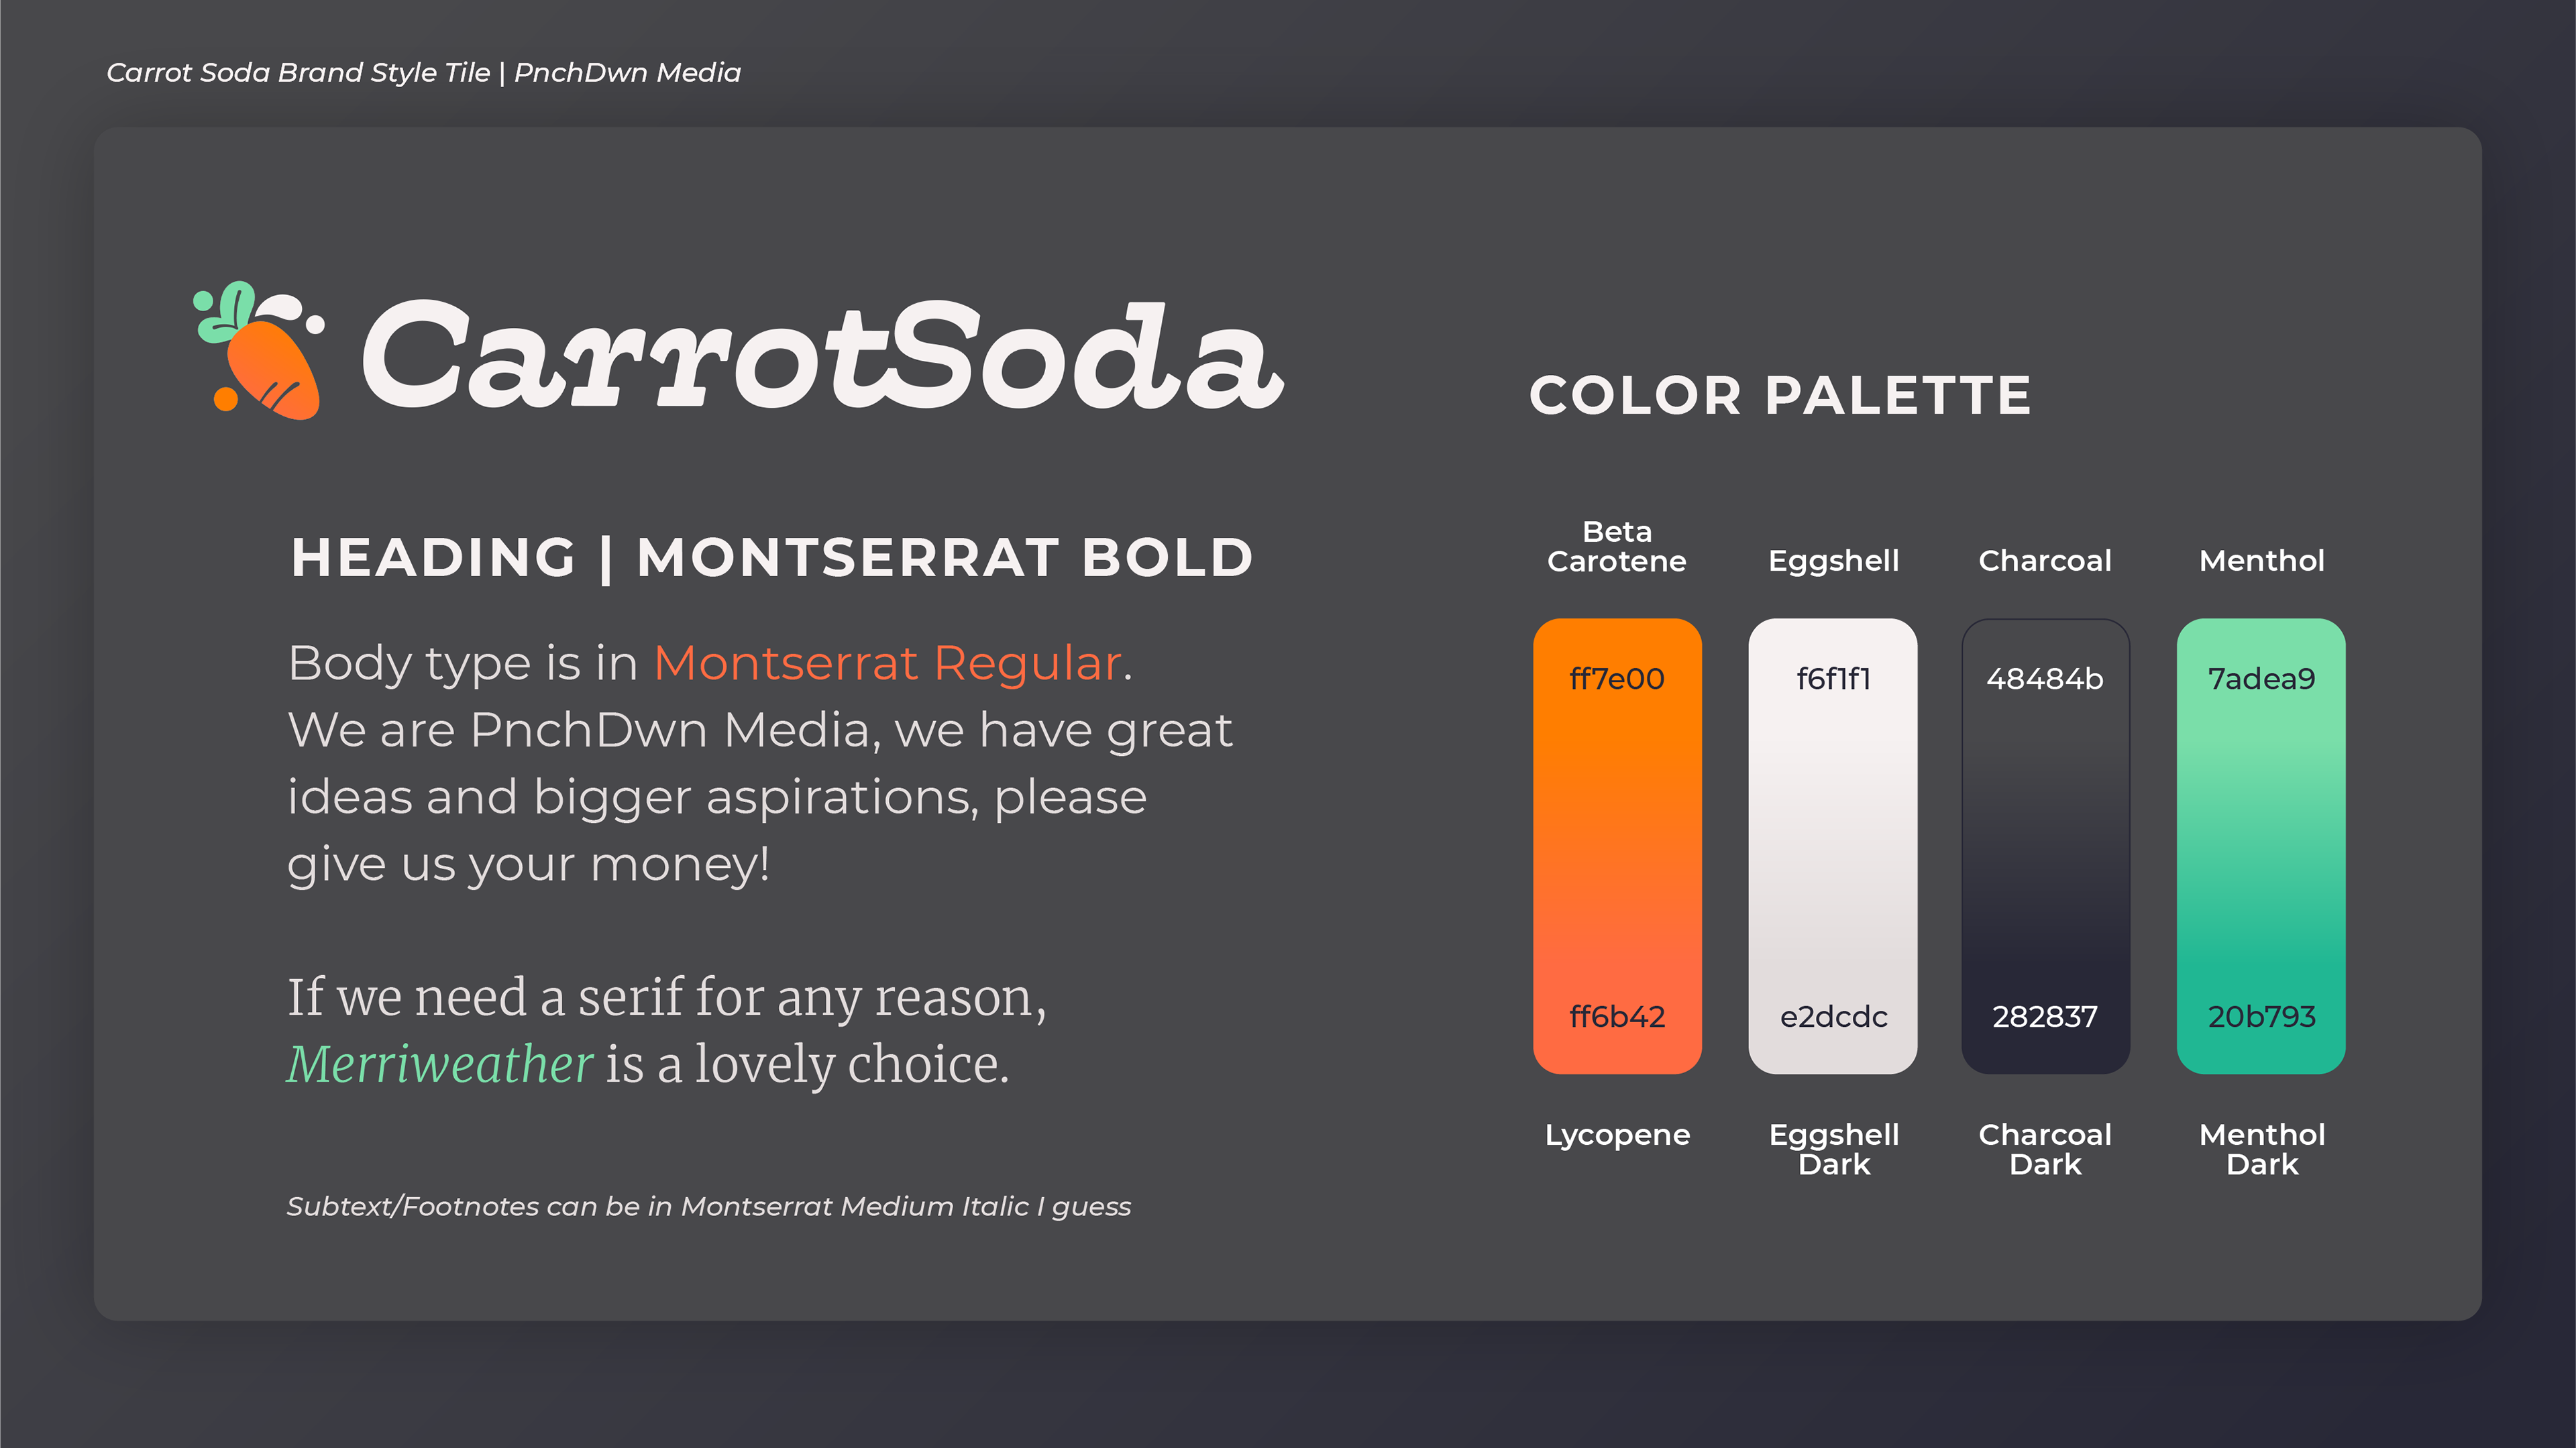This screenshot has height=1448, width=2576.
Task: Click the "Menthol Dark" color label
Action: coord(2262,1149)
